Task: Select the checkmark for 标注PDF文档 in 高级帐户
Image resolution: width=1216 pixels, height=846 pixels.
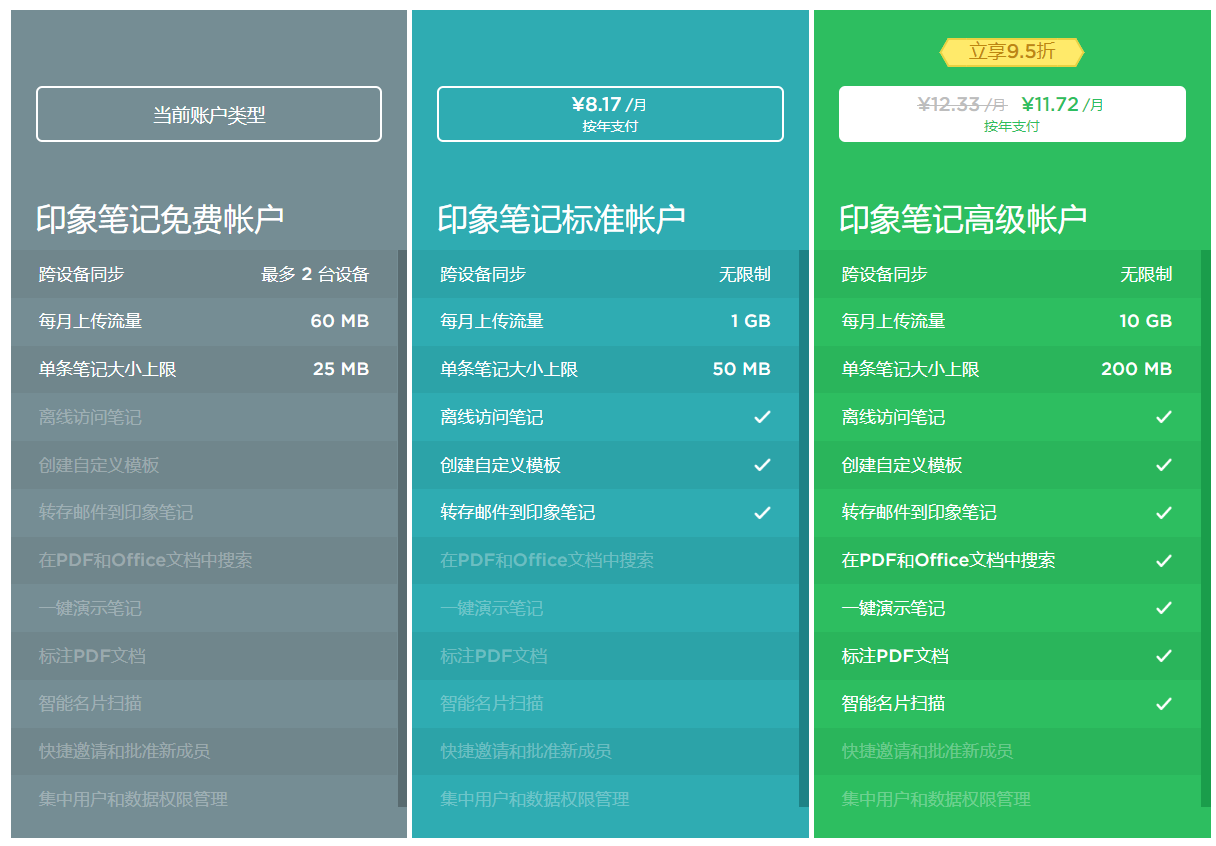Action: coord(1163,657)
